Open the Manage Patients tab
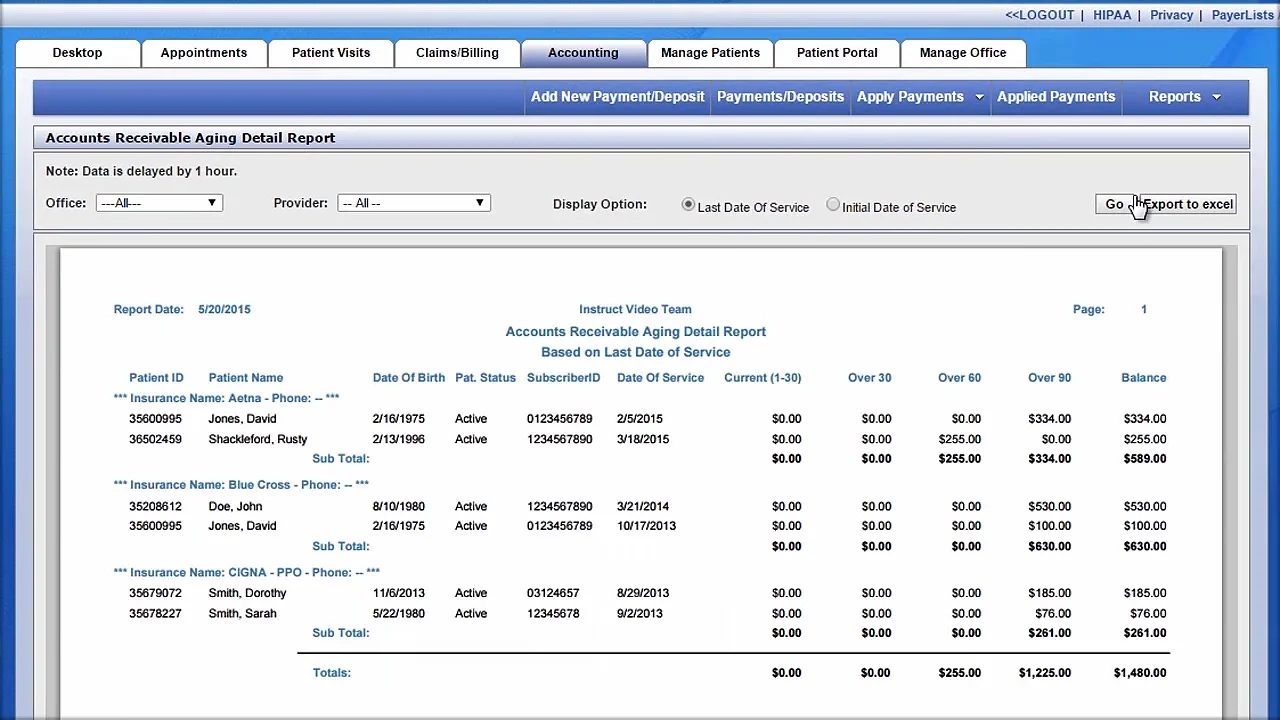Viewport: 1280px width, 720px height. [710, 53]
